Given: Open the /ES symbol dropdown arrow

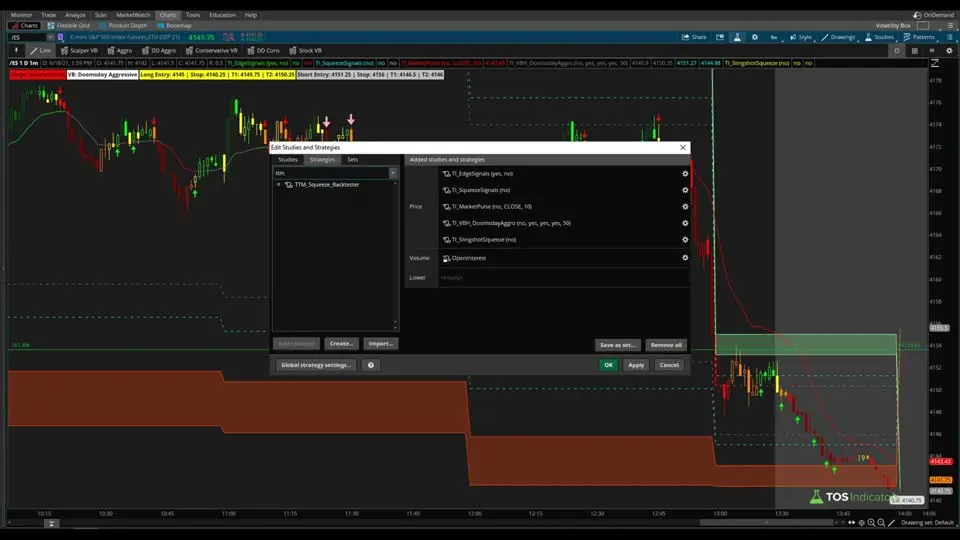Looking at the screenshot, I should pos(50,37).
